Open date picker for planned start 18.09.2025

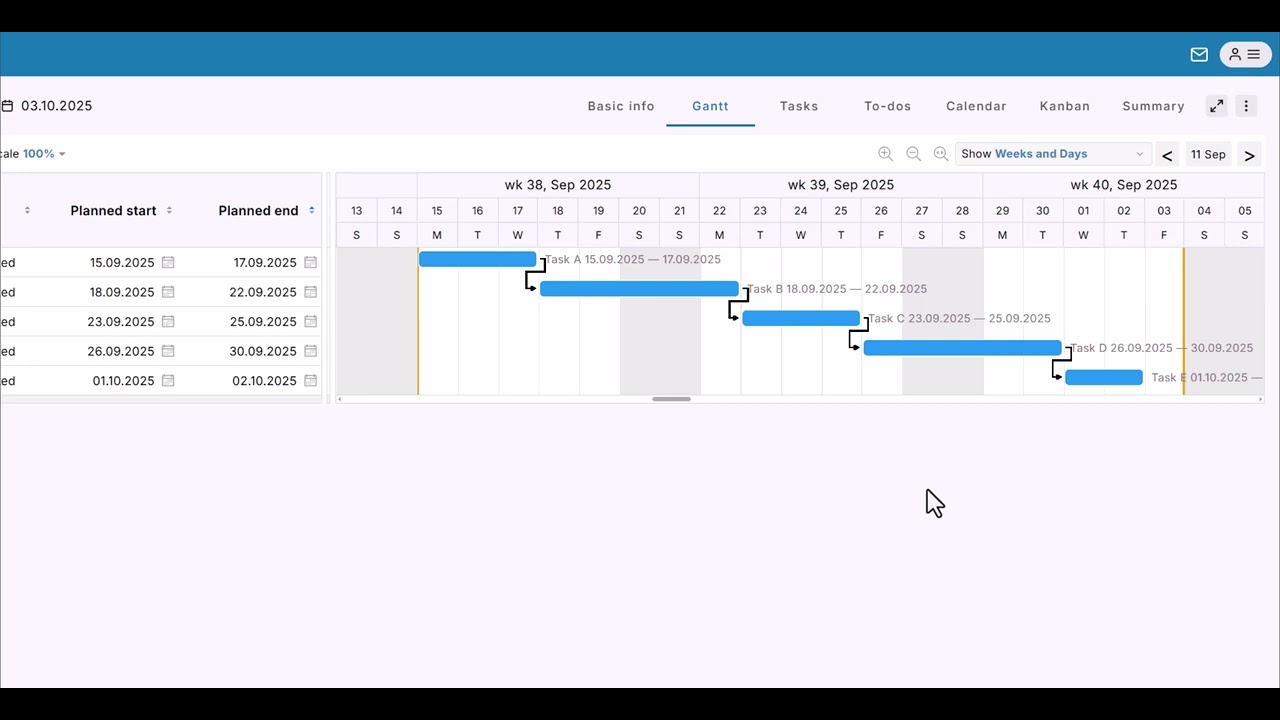pos(168,292)
